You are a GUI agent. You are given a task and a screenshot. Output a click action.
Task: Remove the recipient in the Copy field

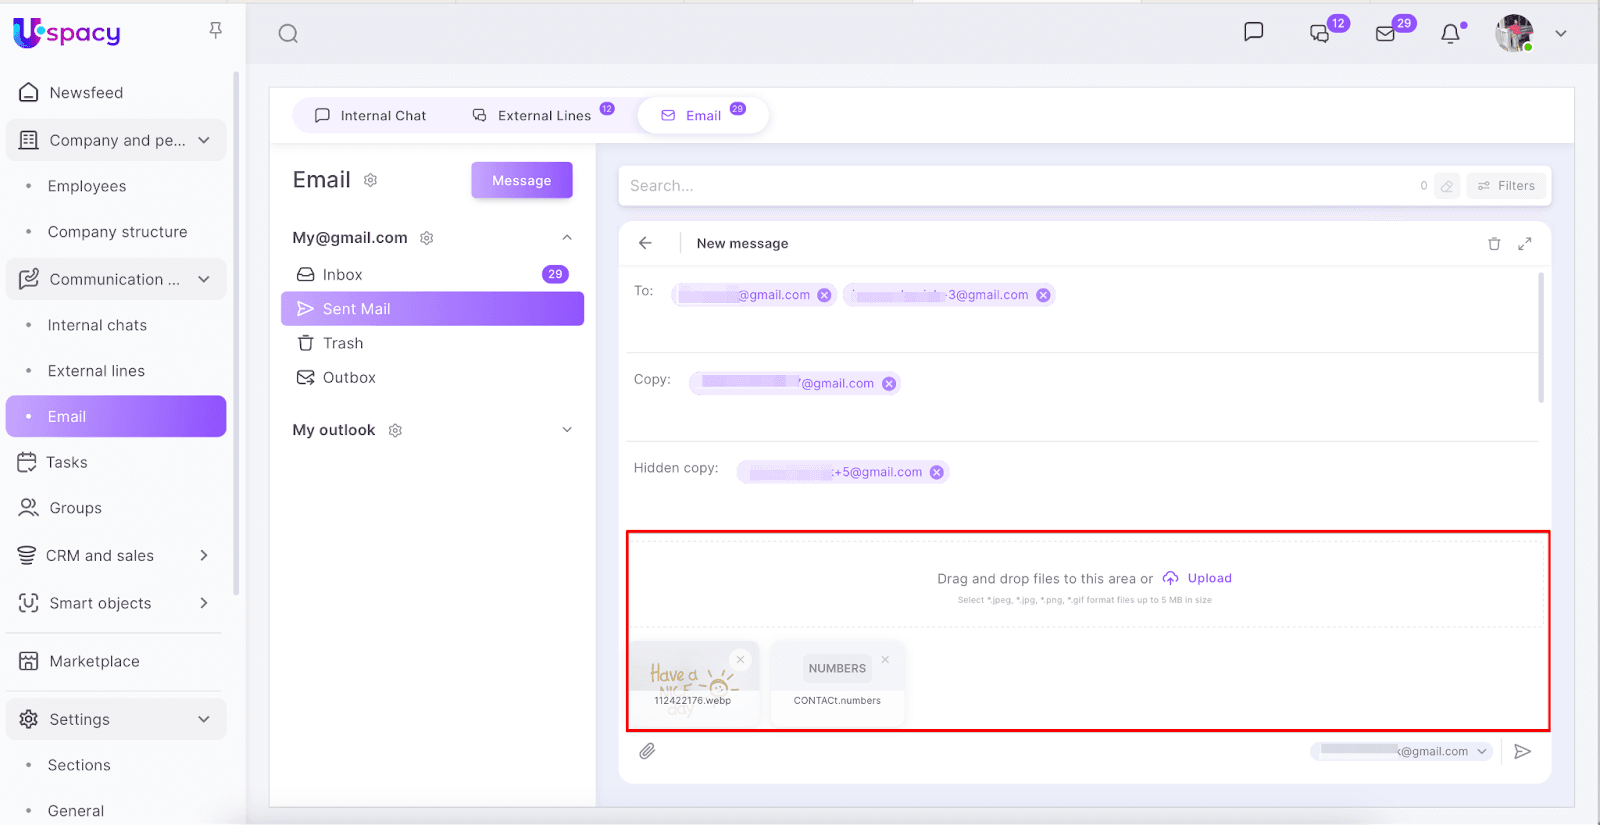889,384
